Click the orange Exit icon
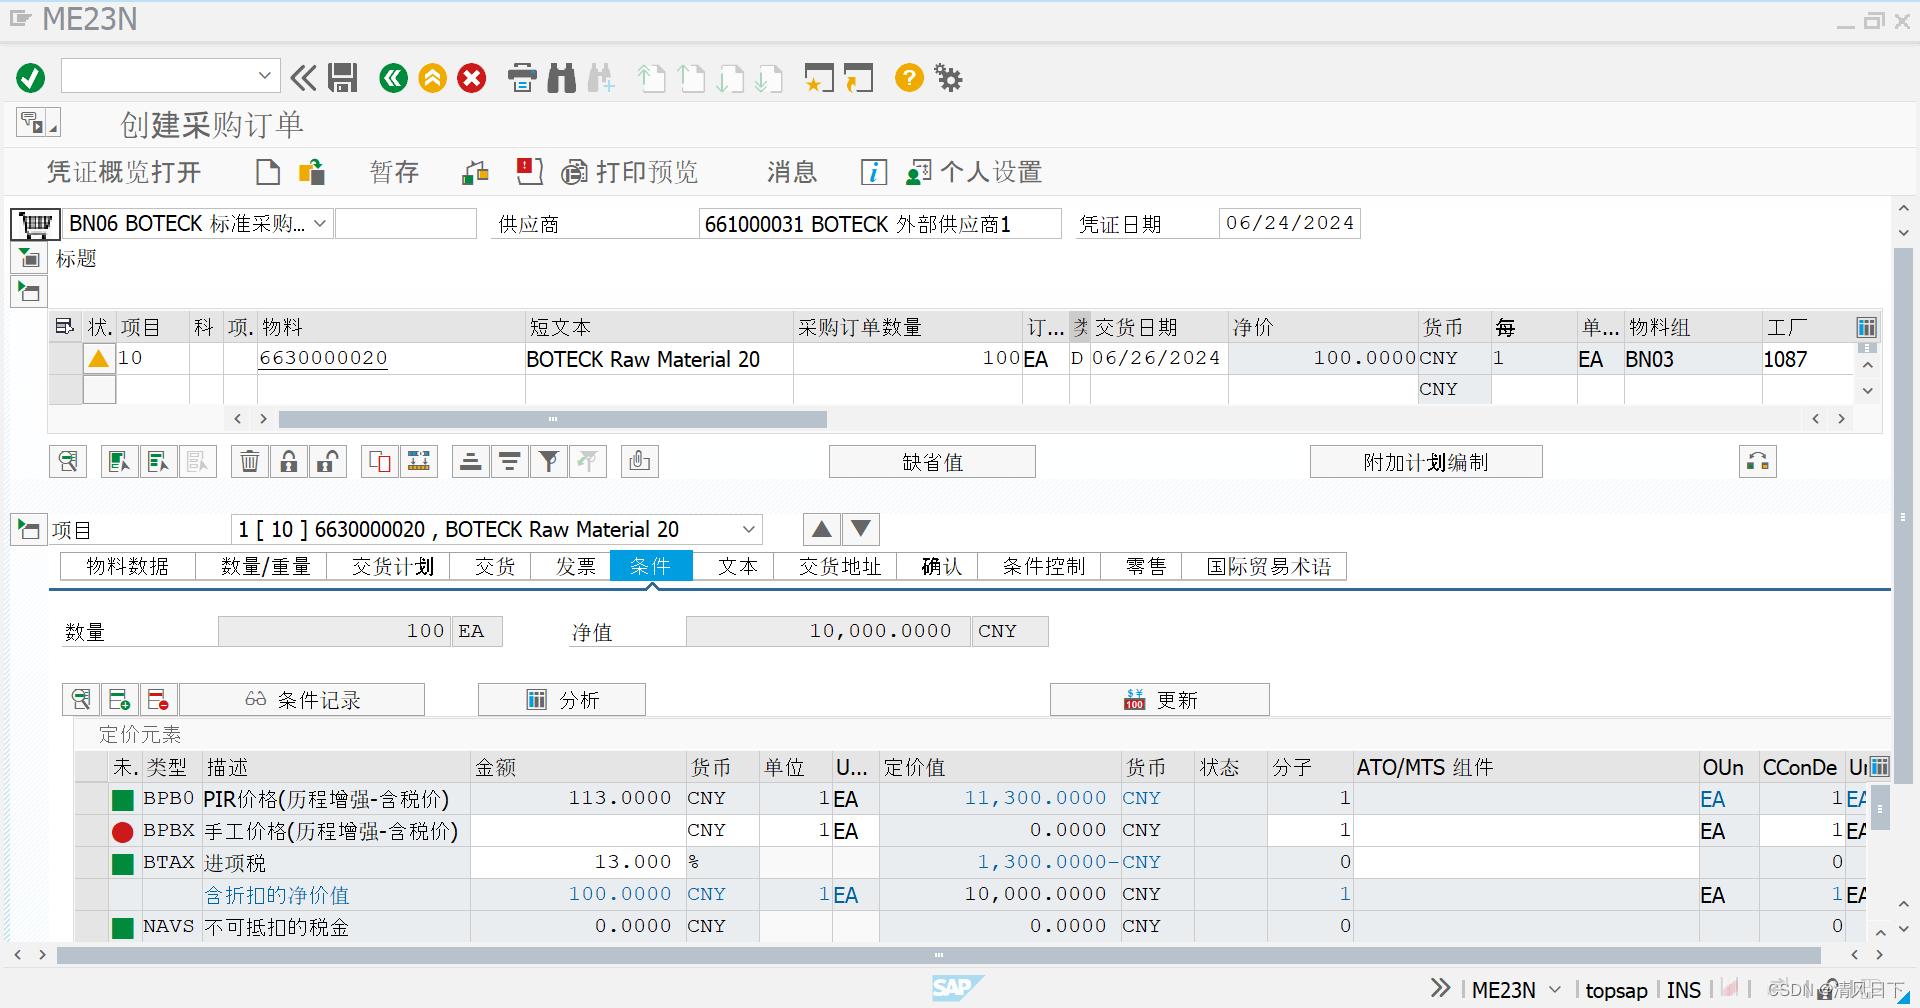Viewport: 1920px width, 1008px height. pyautogui.click(x=433, y=77)
